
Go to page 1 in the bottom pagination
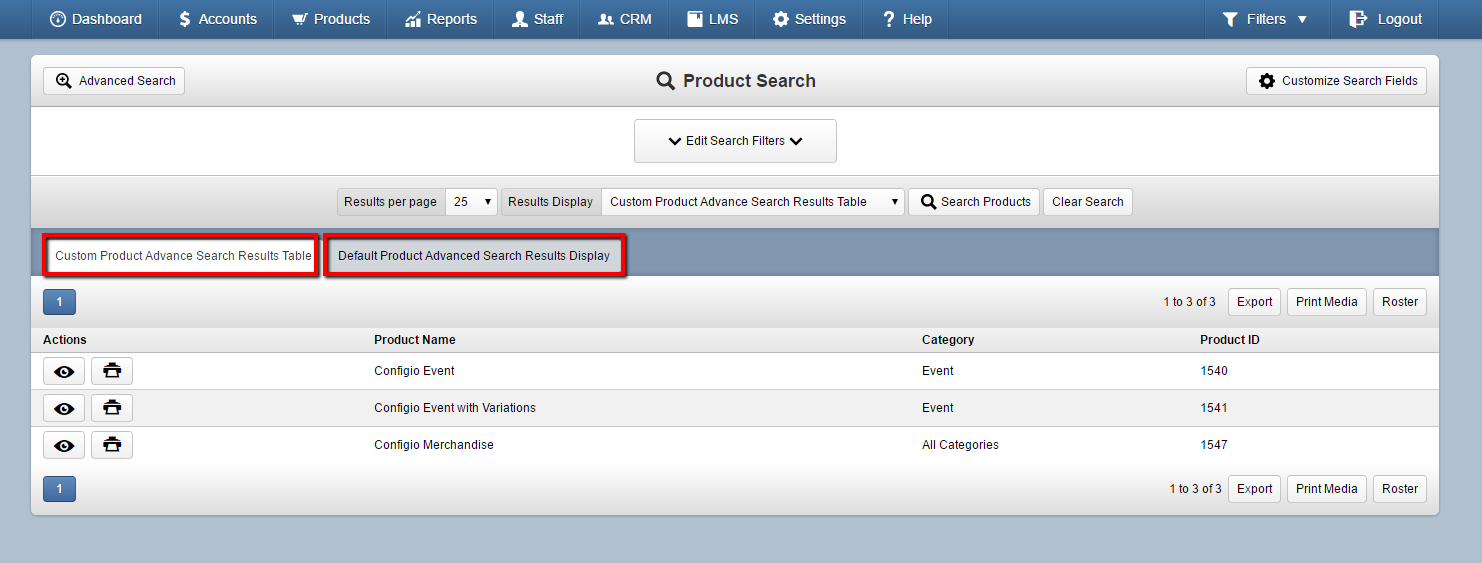point(59,489)
